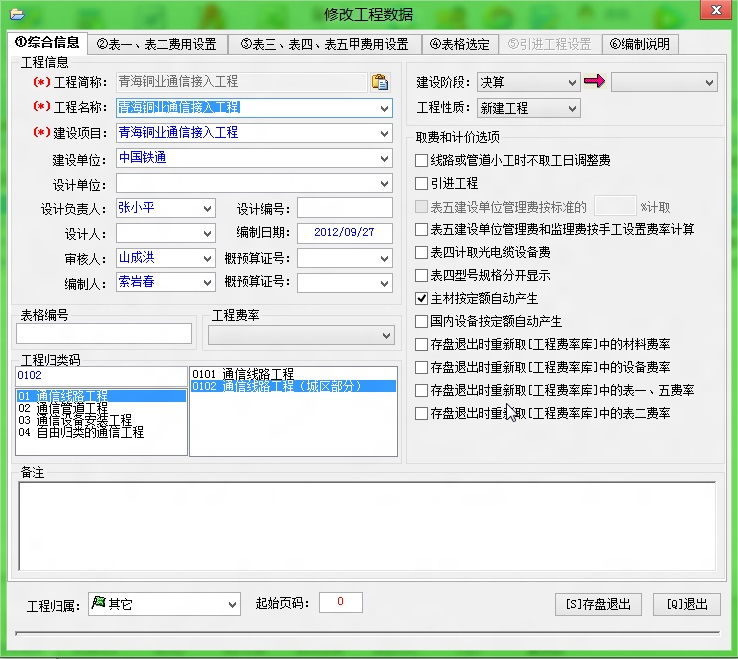Open the 工程归属 dropdown showing 其它
This screenshot has height=659, width=738.
pyautogui.click(x=232, y=604)
